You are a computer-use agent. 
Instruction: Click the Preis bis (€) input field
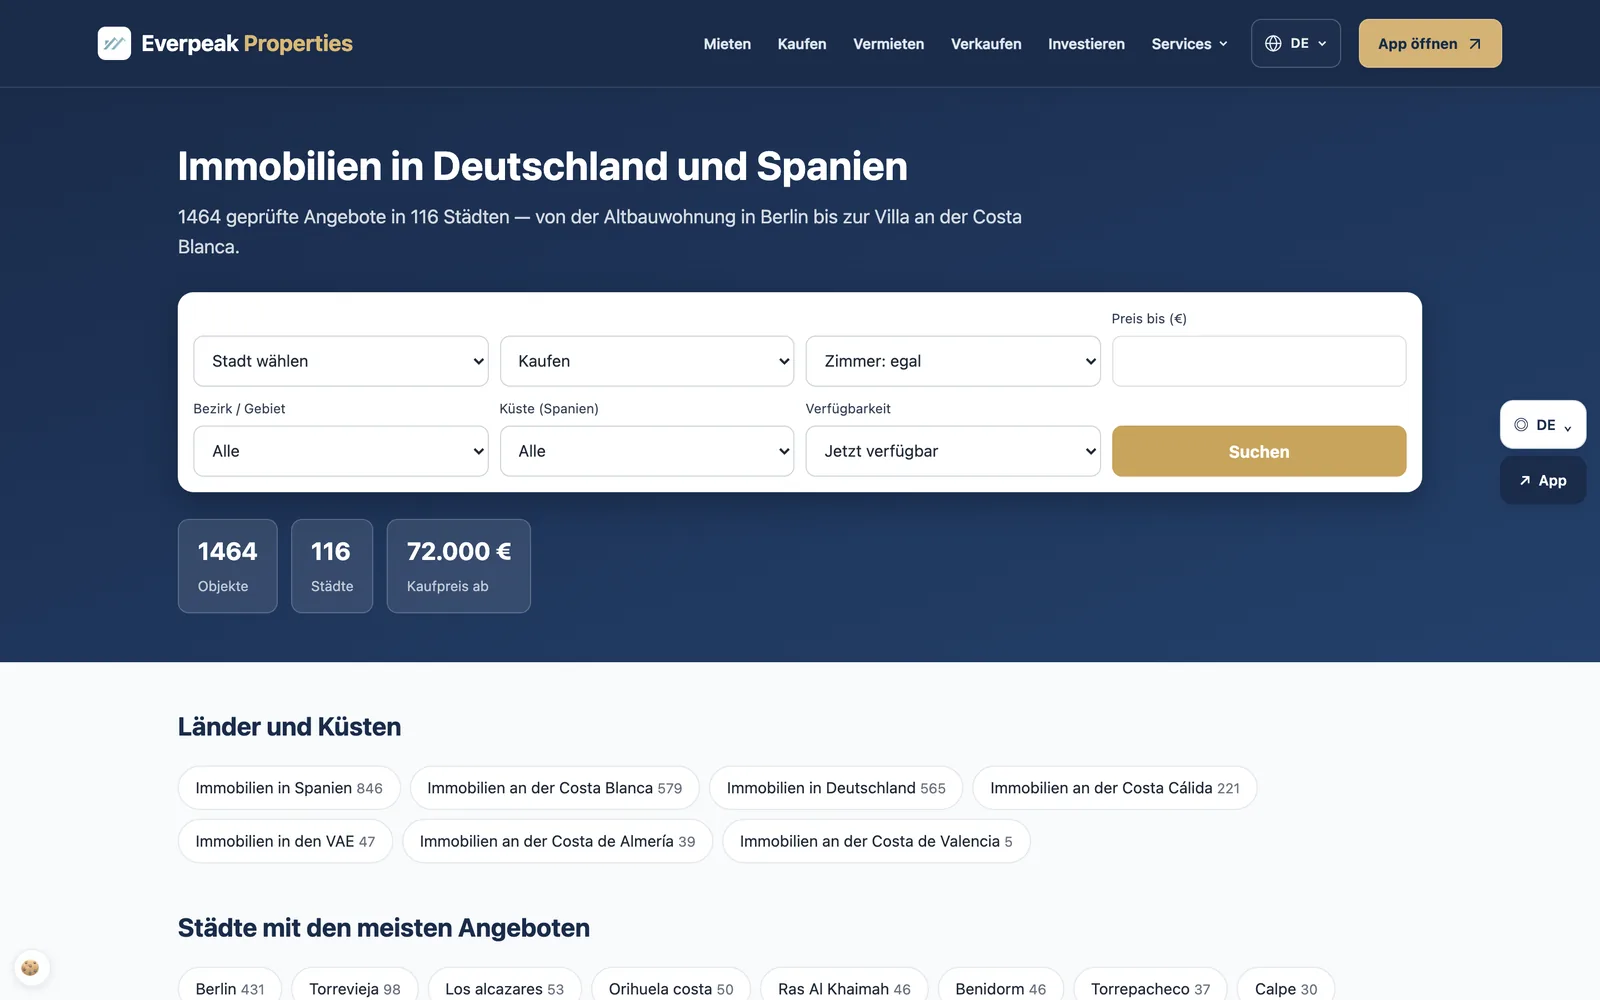(1259, 361)
